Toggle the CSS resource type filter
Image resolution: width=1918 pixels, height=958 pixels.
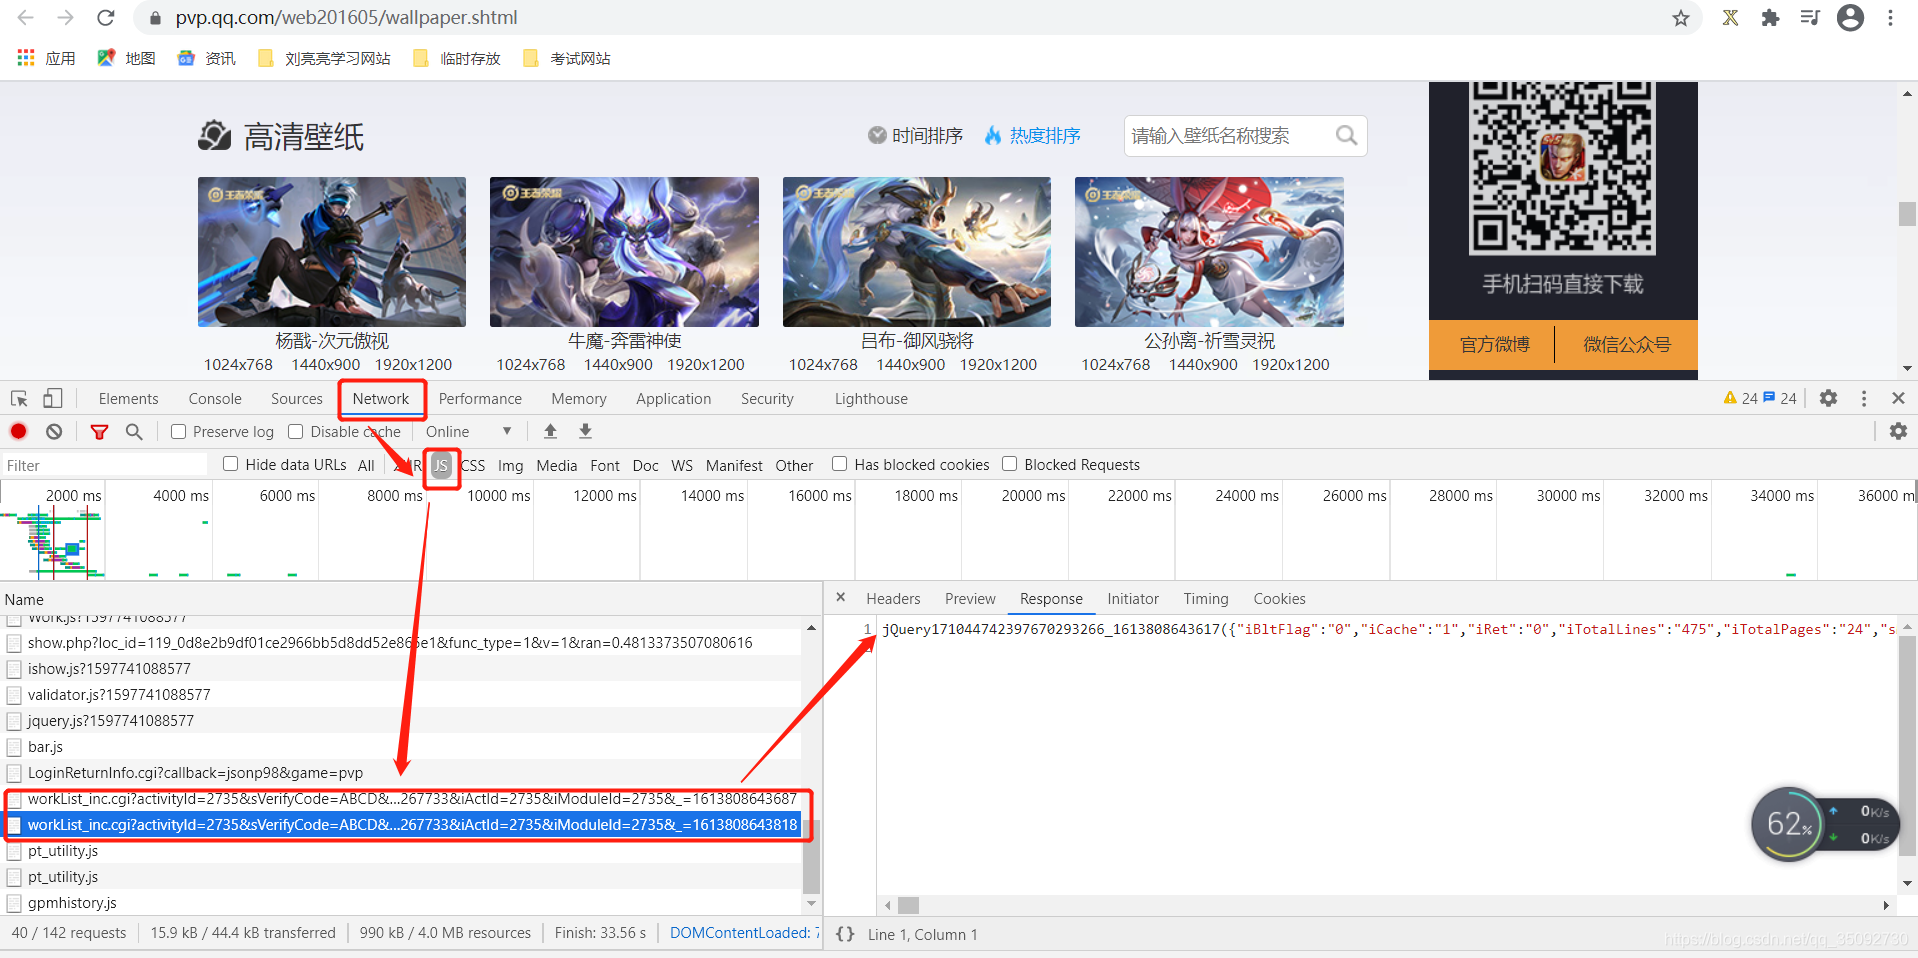click(x=473, y=465)
